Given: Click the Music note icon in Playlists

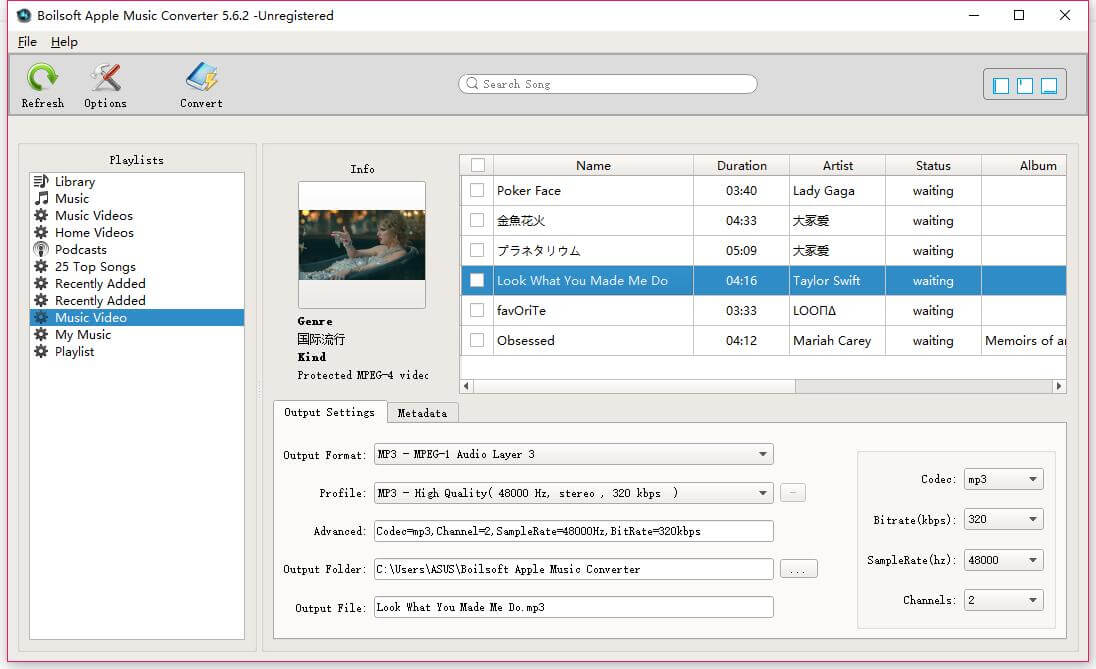Looking at the screenshot, I should pyautogui.click(x=41, y=198).
